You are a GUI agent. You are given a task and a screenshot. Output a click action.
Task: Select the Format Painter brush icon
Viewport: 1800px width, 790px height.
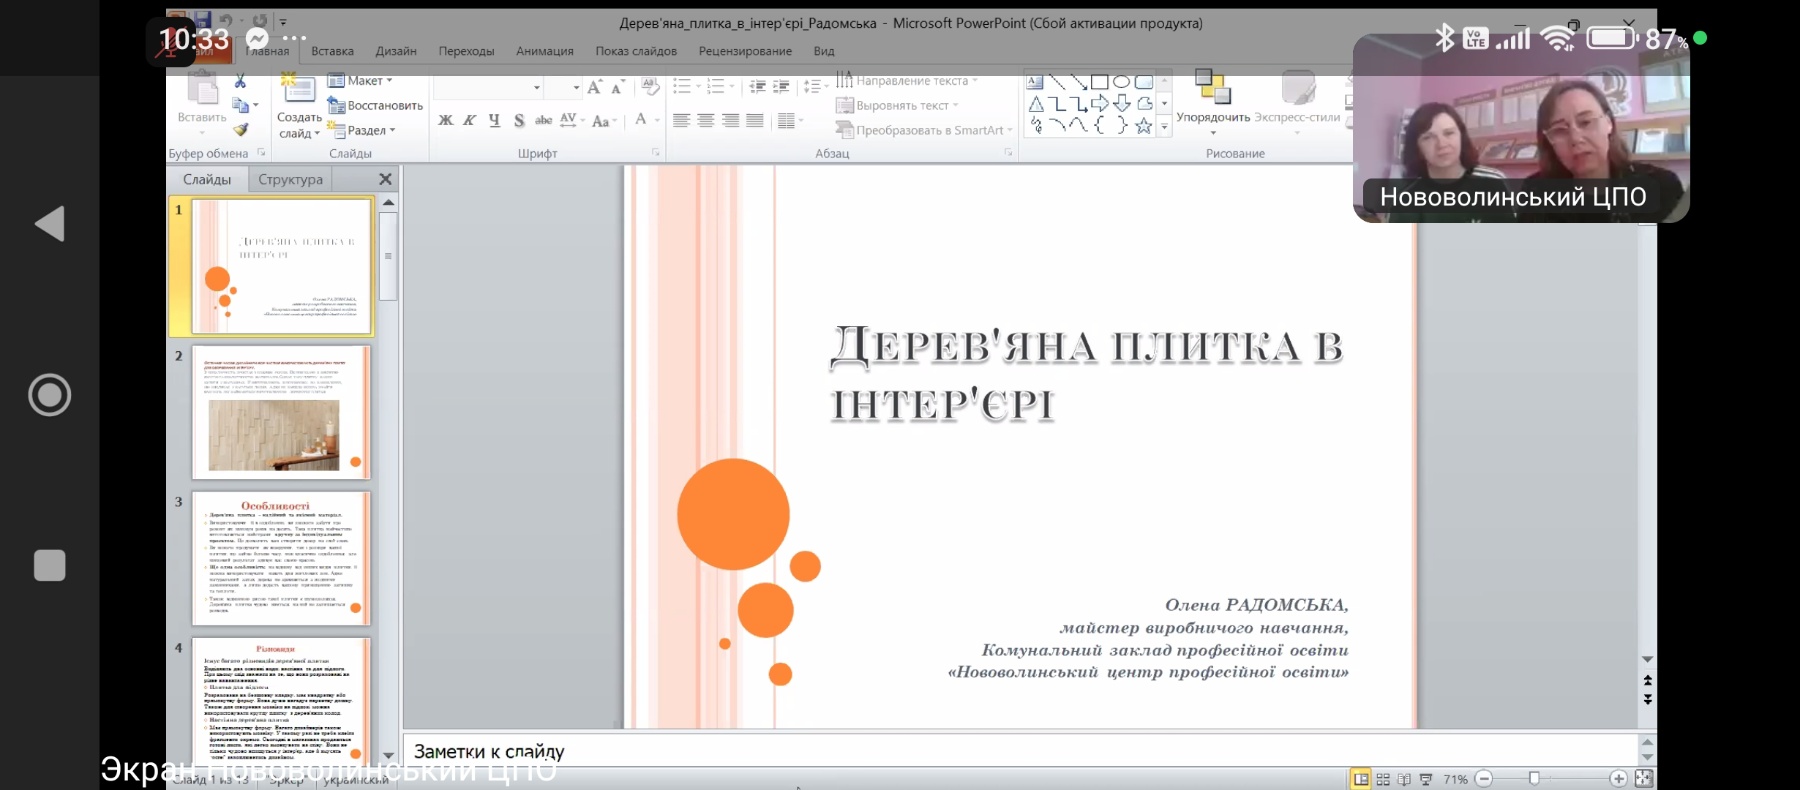coord(241,130)
